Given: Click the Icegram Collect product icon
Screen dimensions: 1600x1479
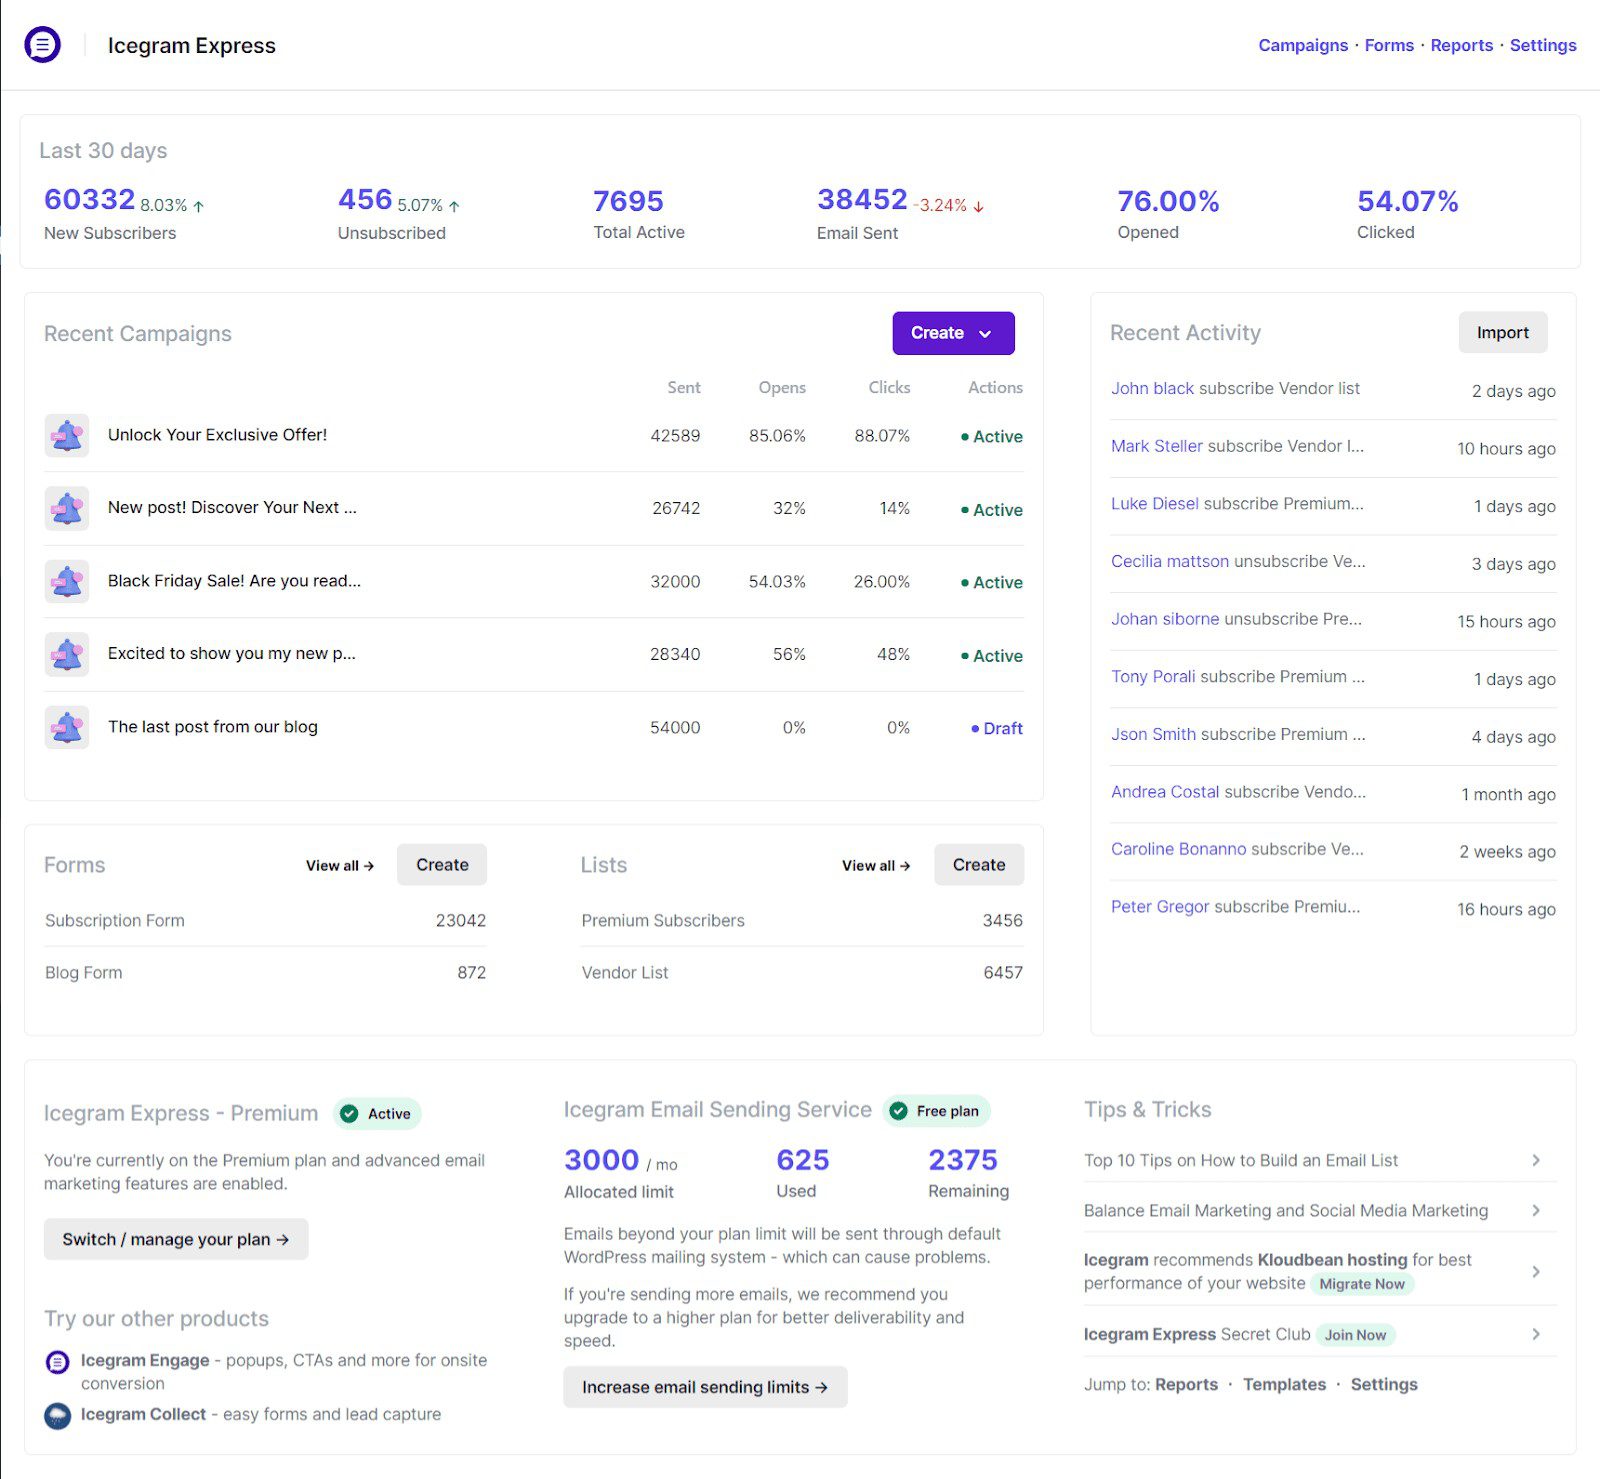Looking at the screenshot, I should click(x=57, y=1415).
